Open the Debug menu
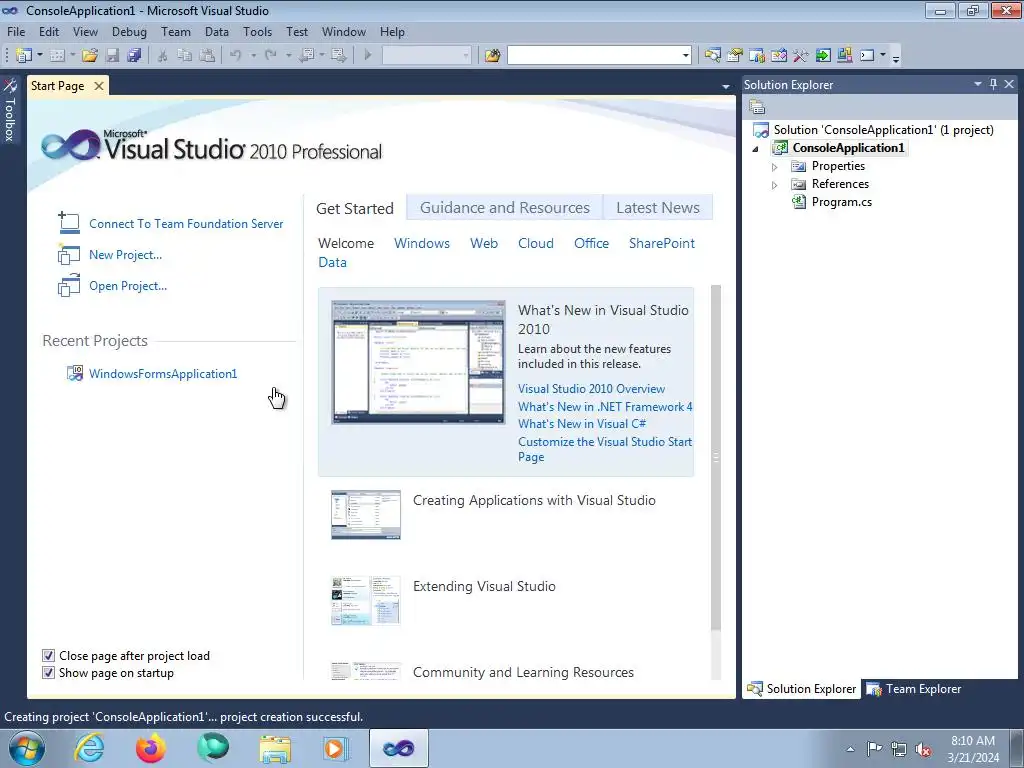 [x=129, y=31]
